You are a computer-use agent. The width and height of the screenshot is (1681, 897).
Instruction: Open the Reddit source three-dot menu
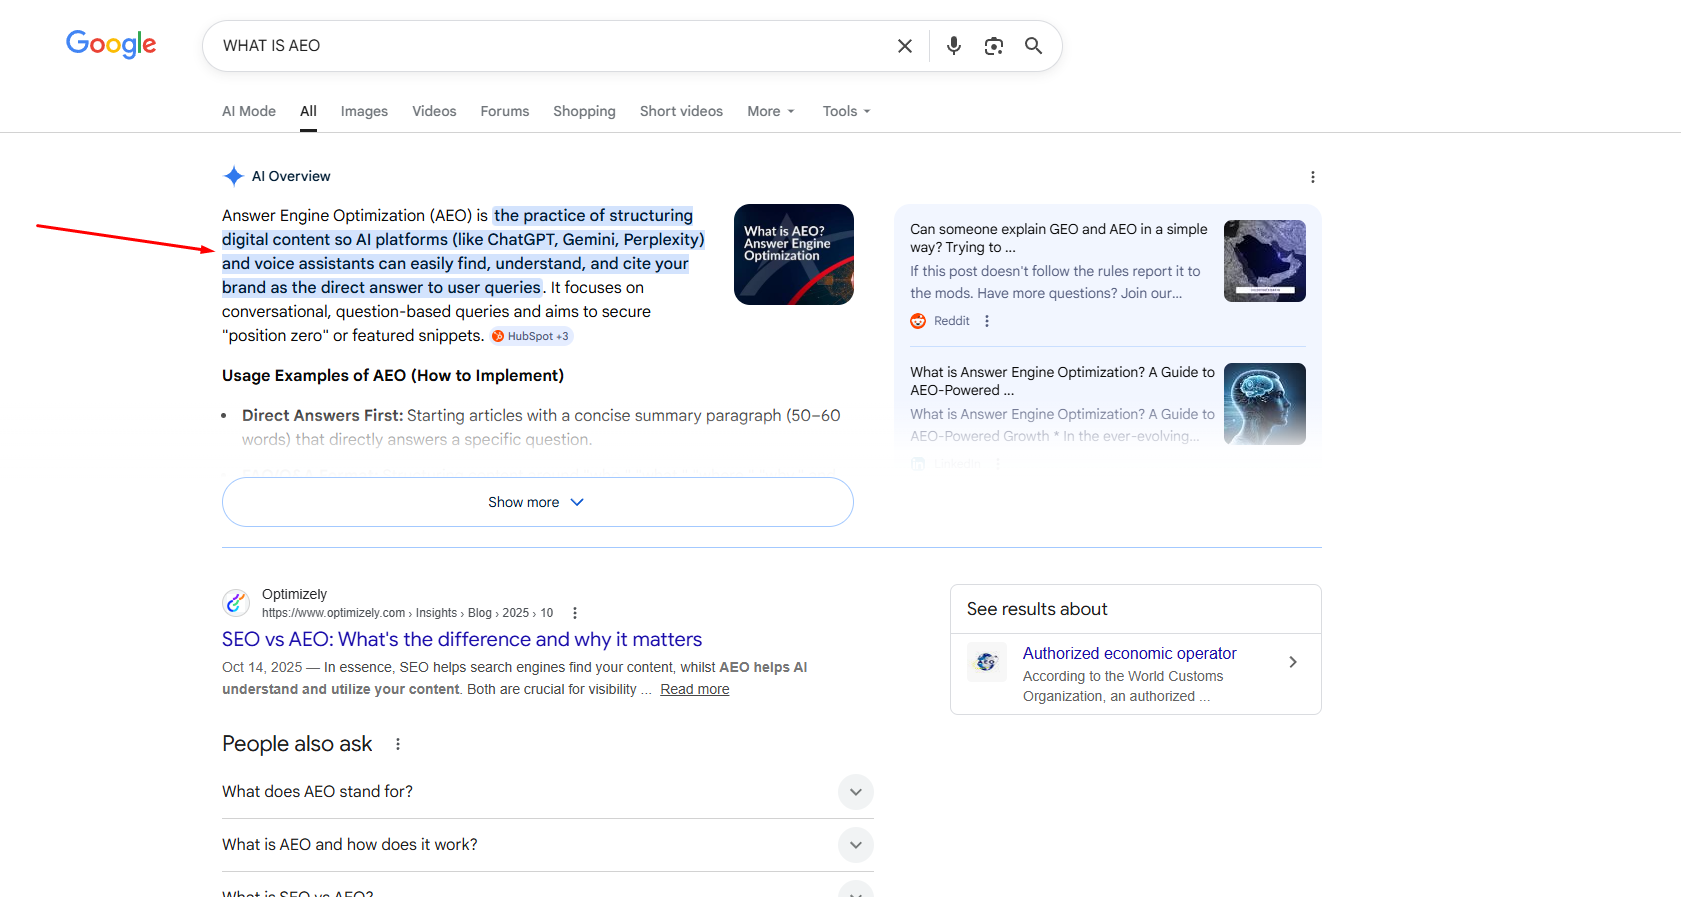pyautogui.click(x=987, y=321)
